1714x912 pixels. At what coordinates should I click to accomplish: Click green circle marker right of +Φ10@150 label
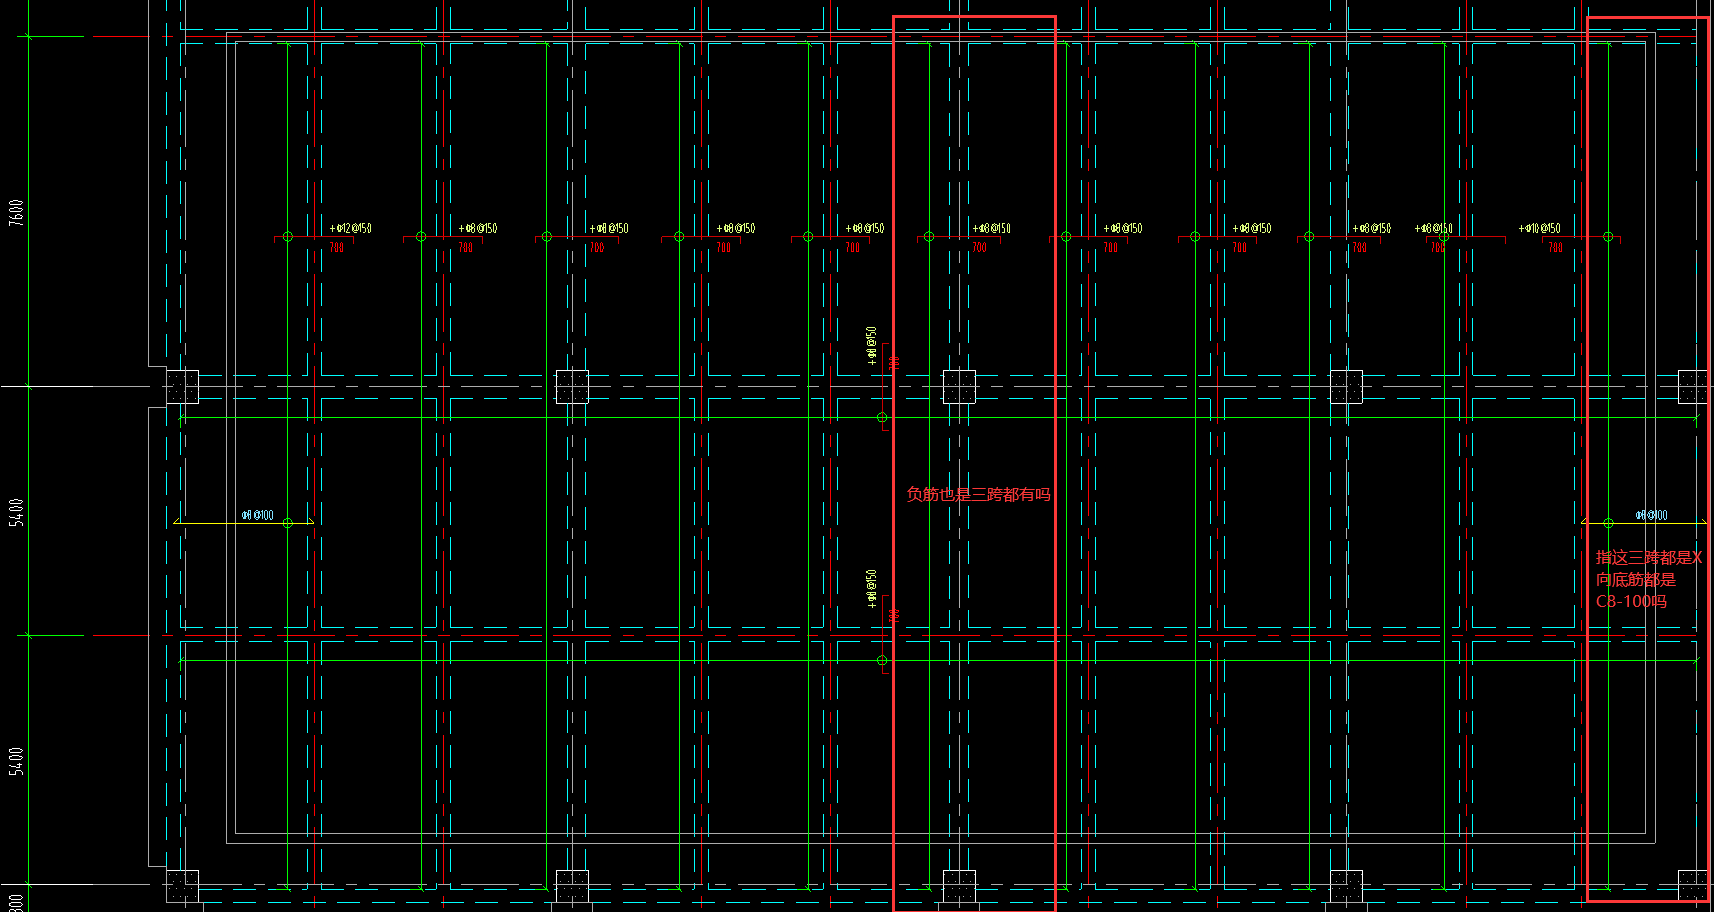(1608, 237)
